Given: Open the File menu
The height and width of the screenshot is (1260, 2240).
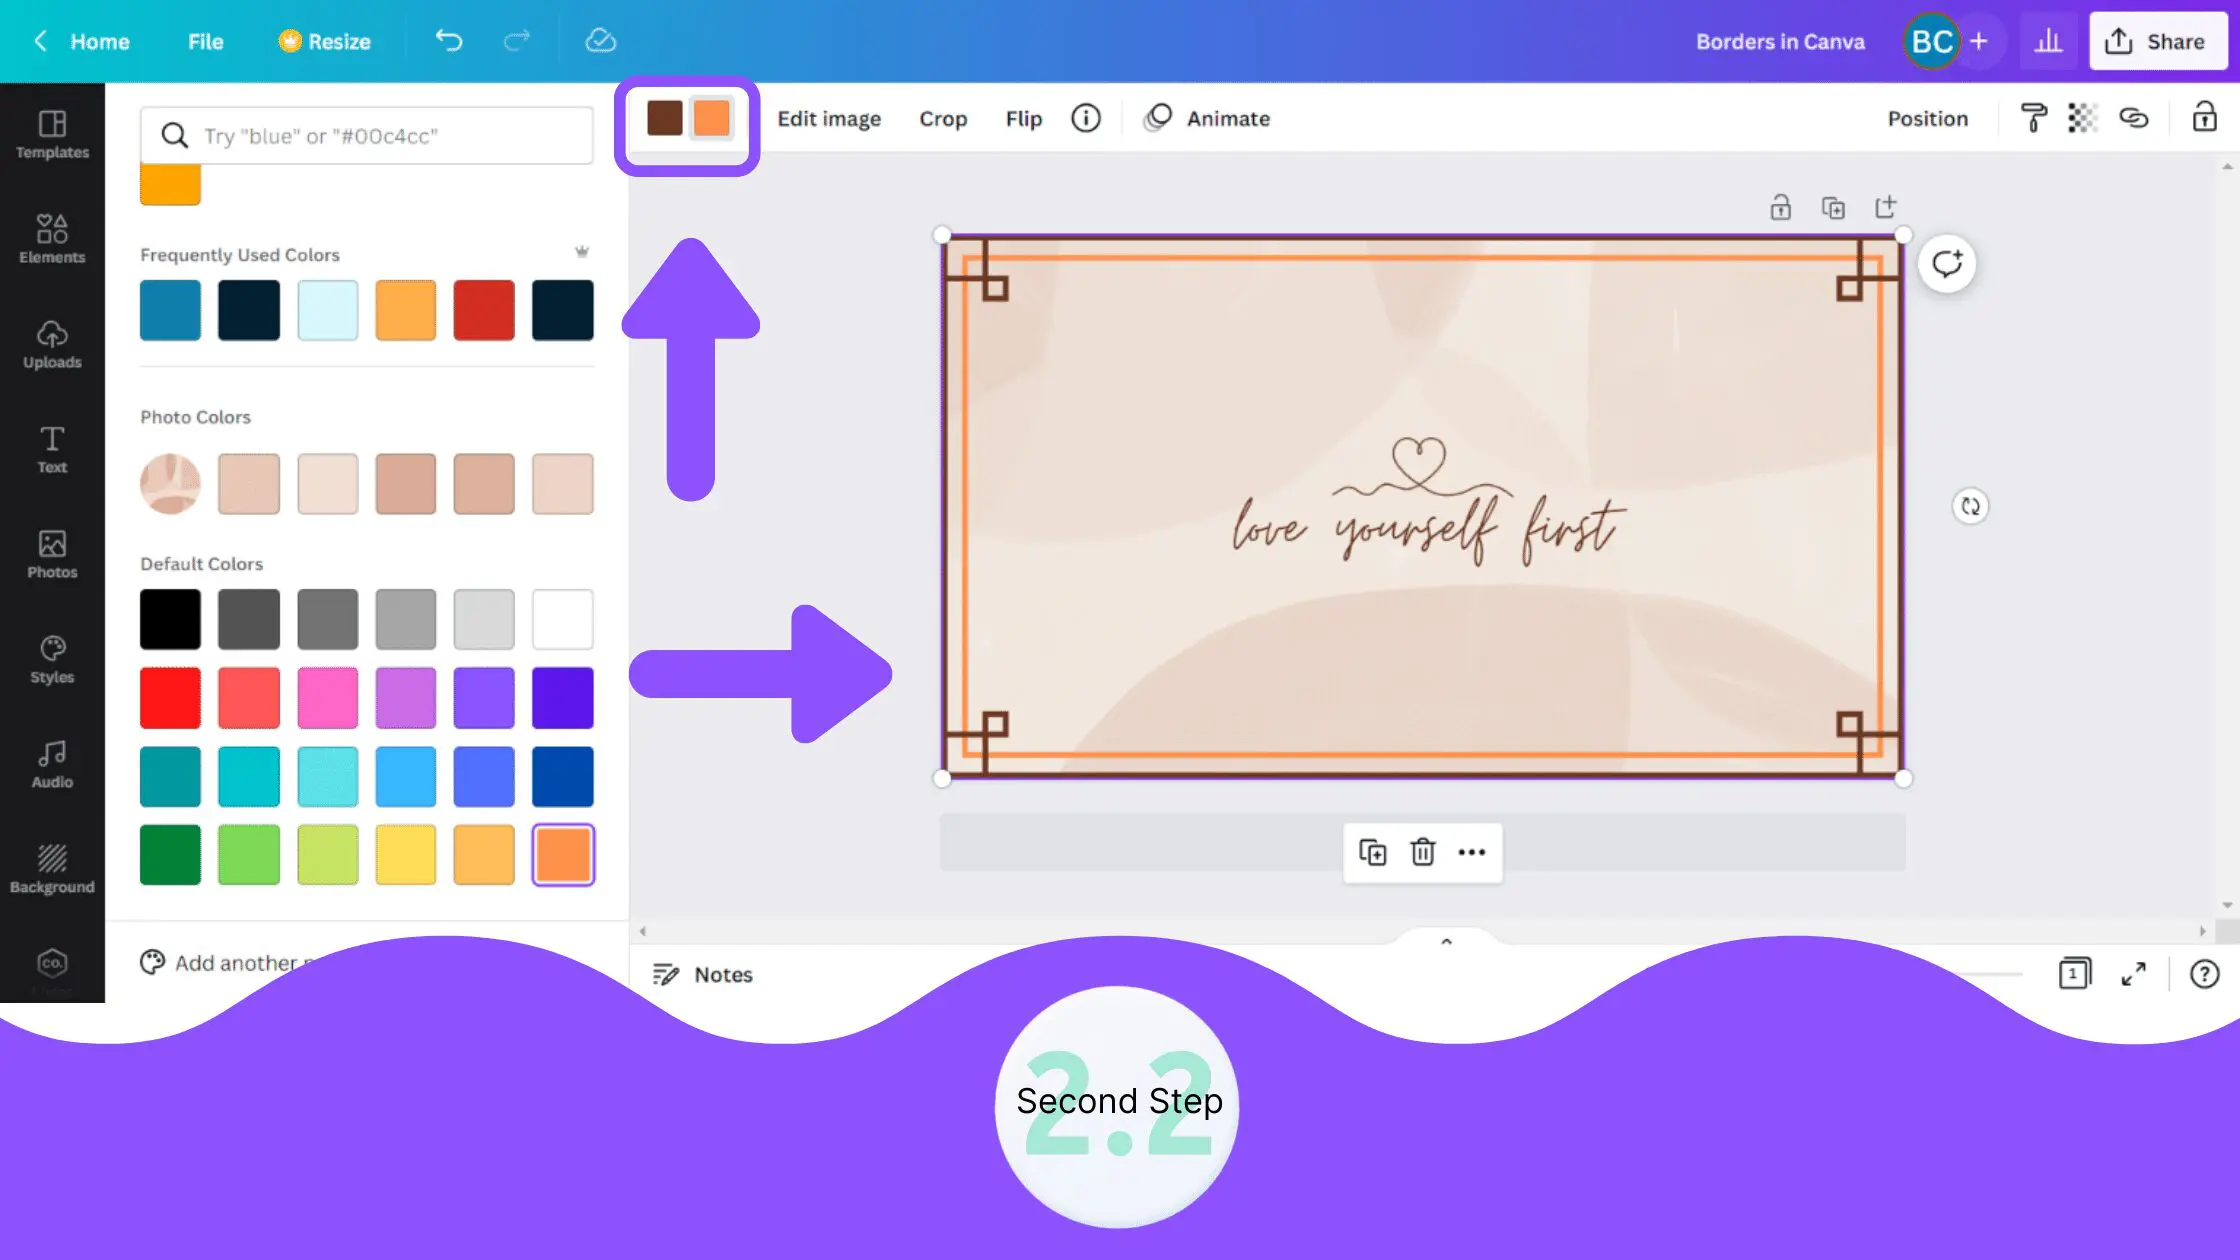Looking at the screenshot, I should click(205, 40).
